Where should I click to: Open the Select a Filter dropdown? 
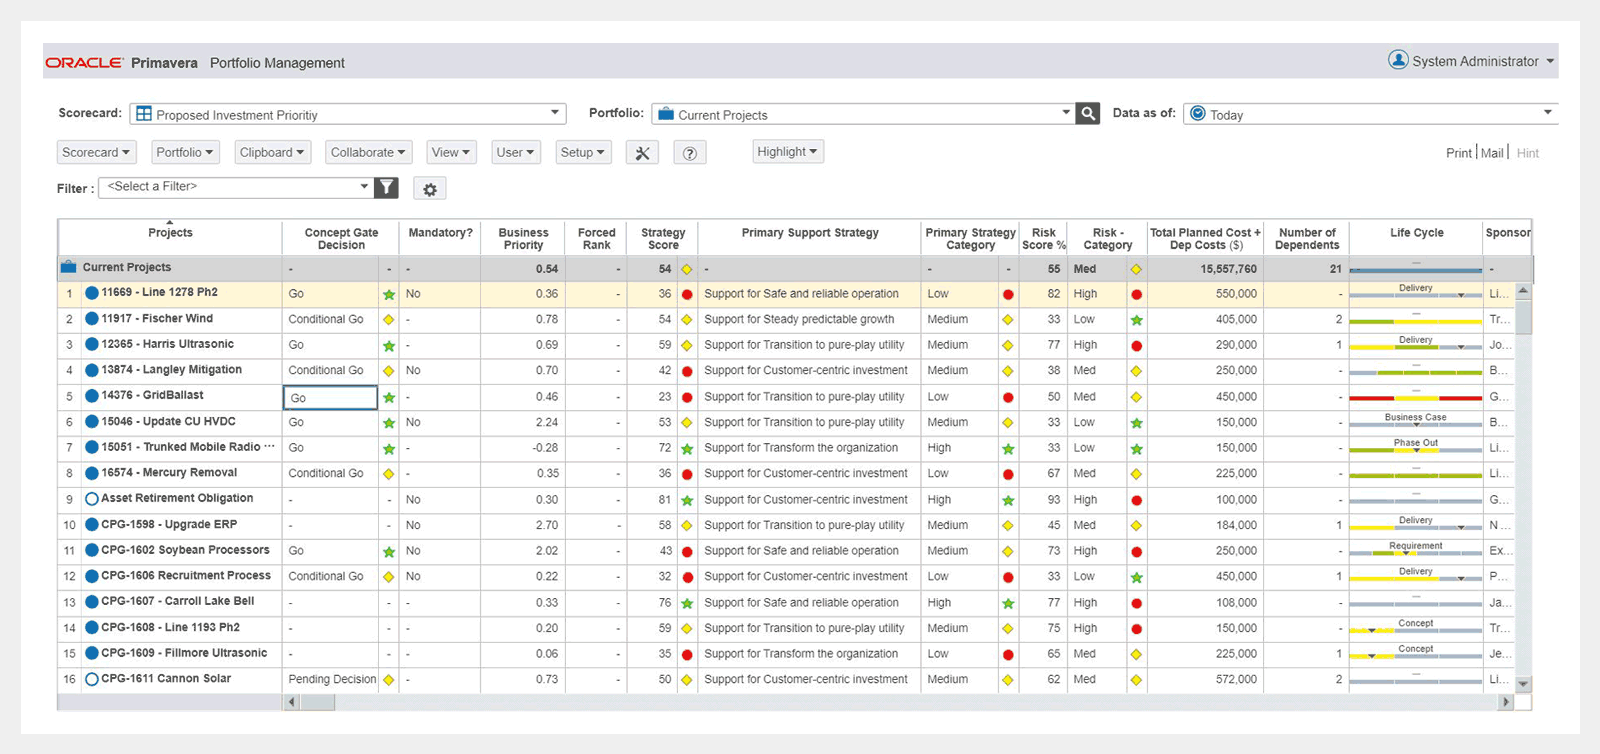point(364,187)
